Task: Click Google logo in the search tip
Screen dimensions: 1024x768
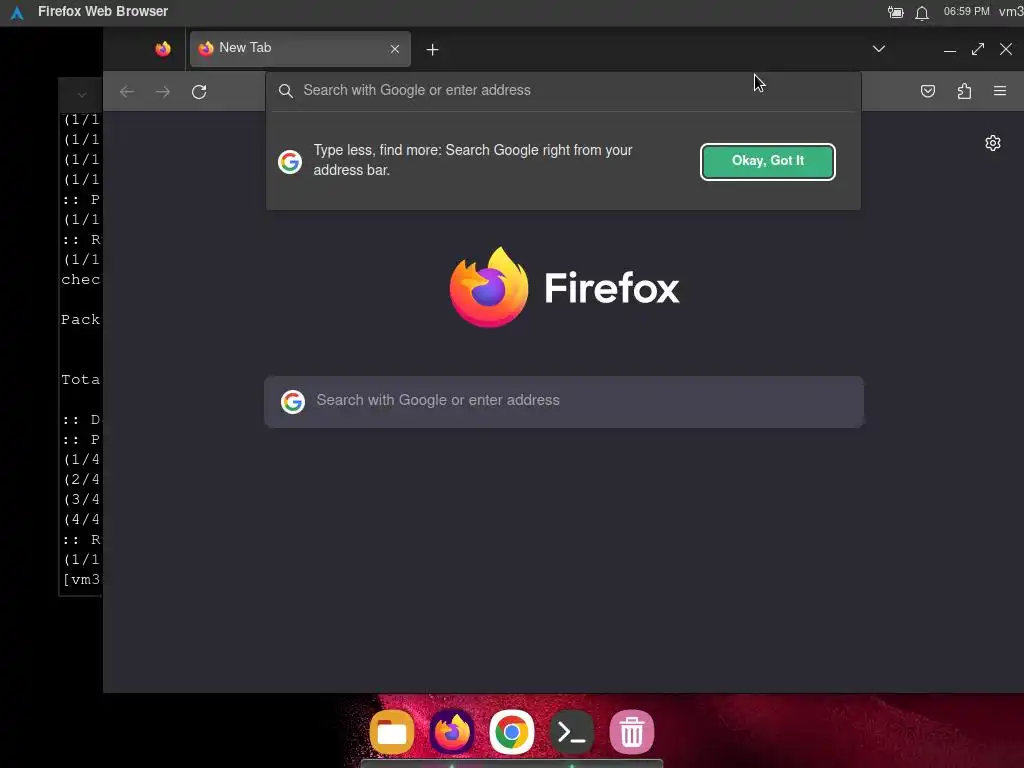Action: point(289,161)
